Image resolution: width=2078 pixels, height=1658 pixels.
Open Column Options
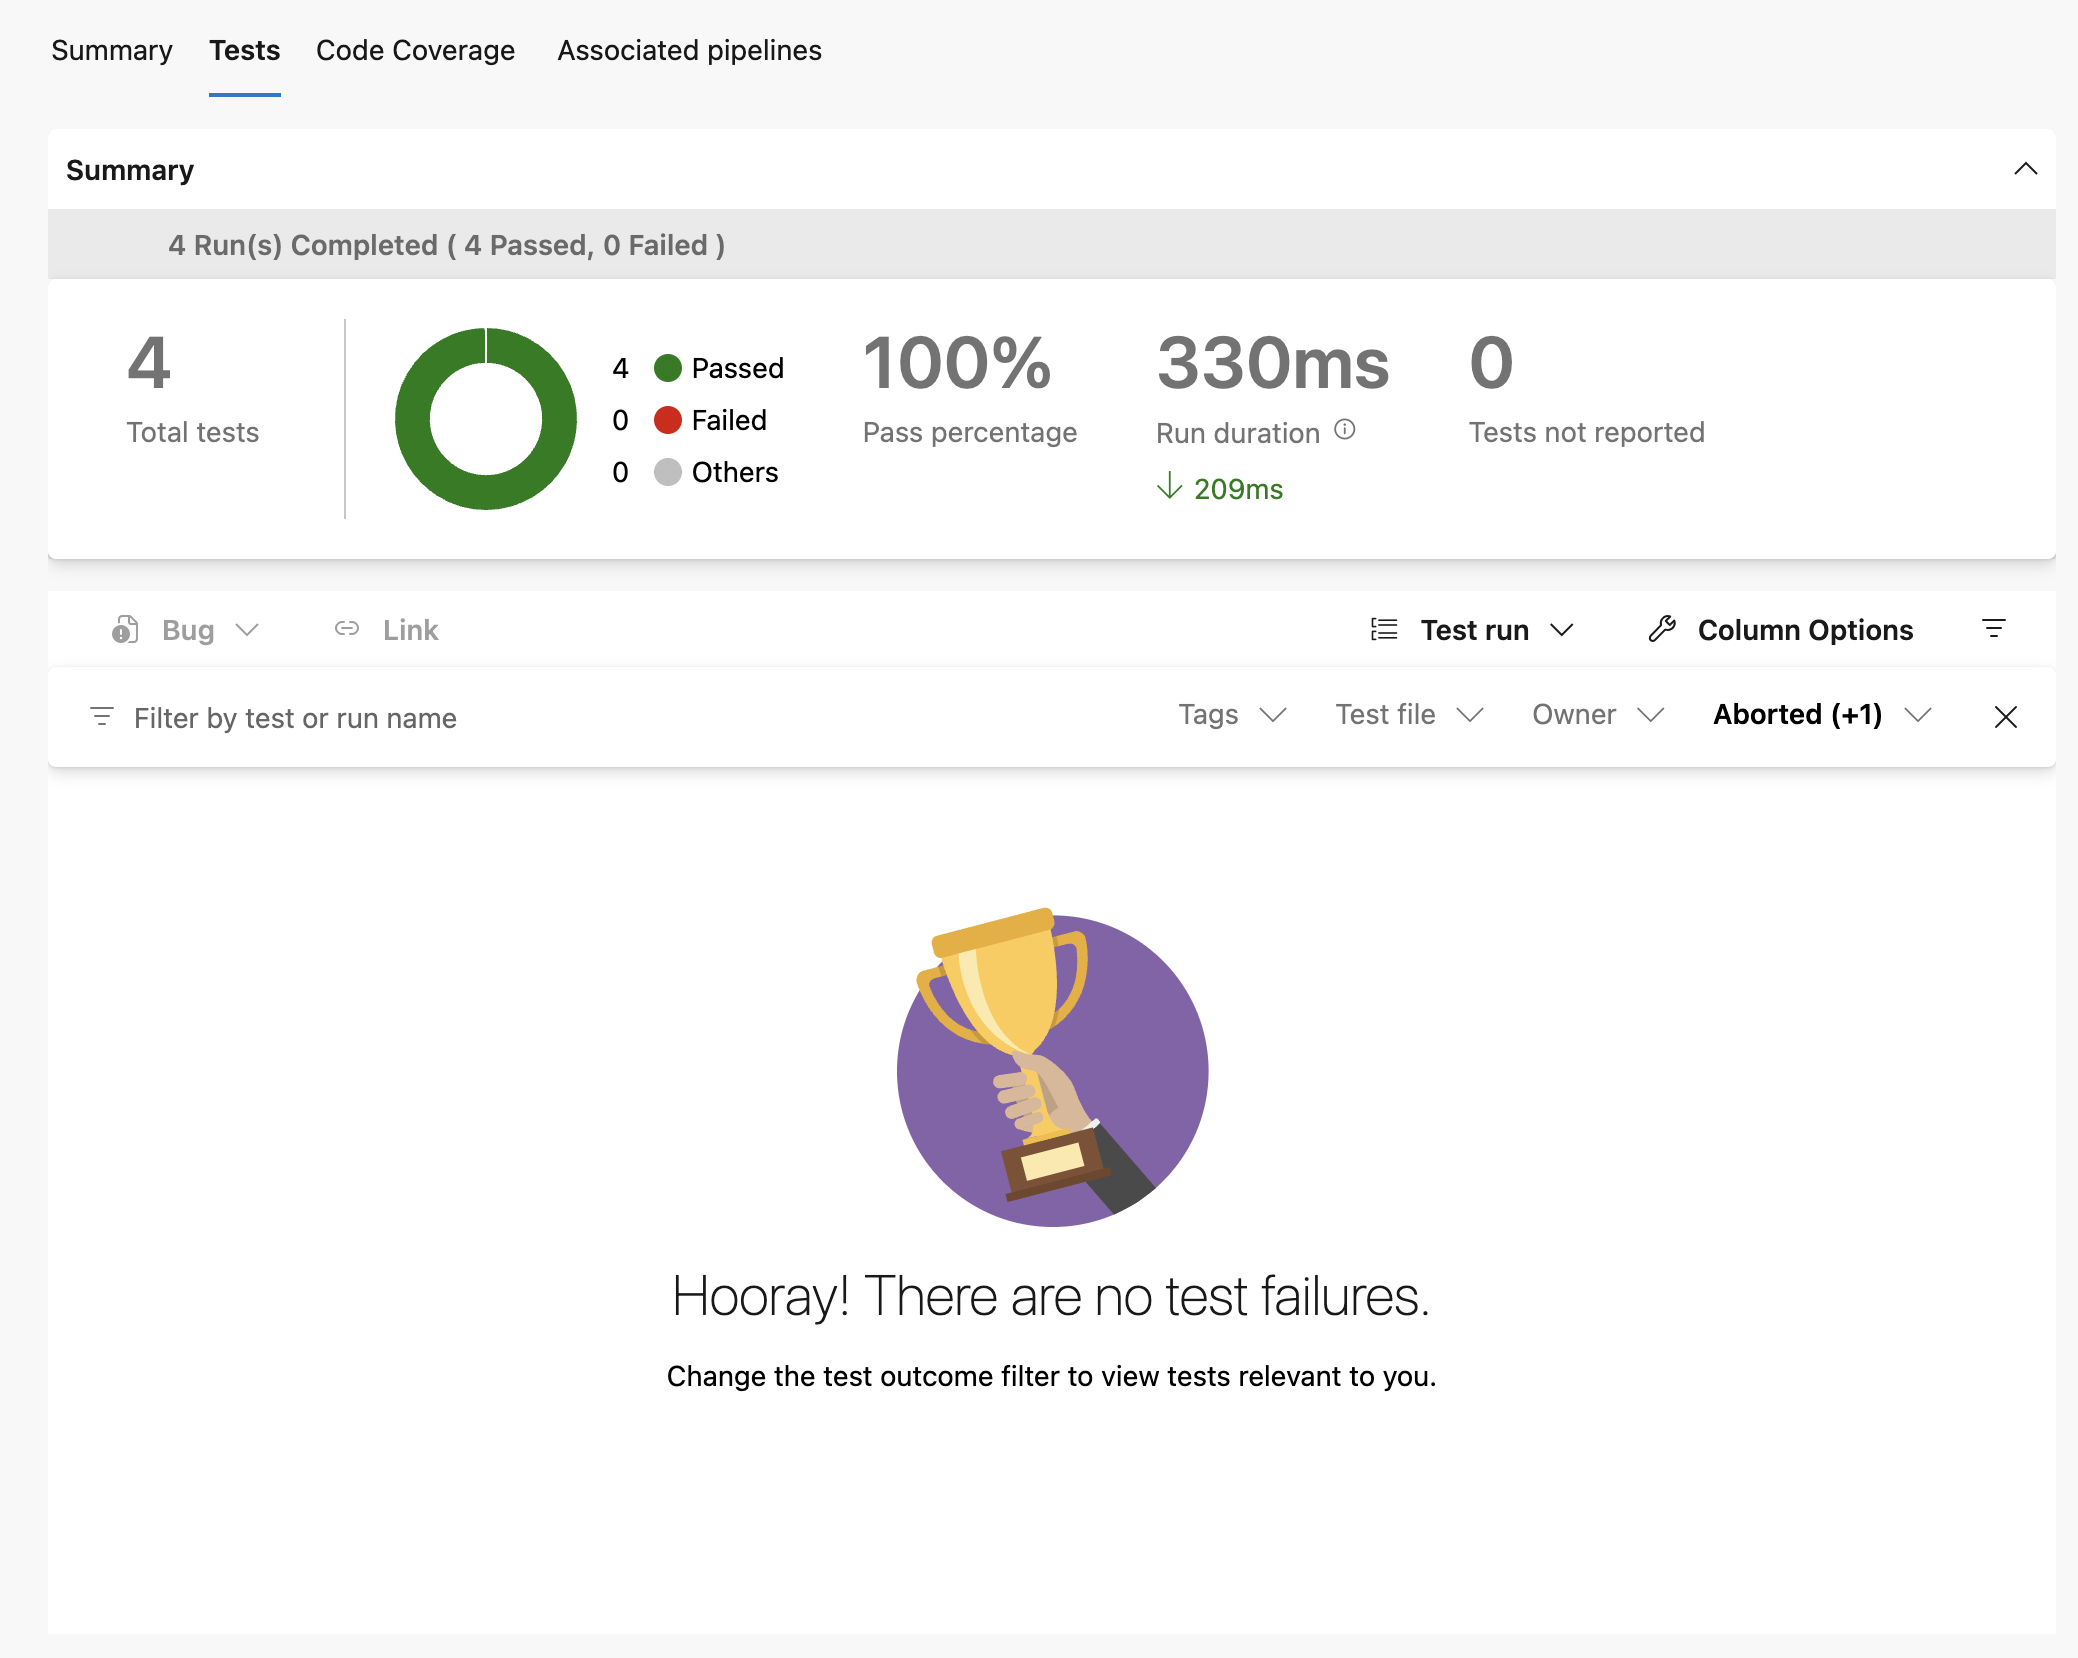click(x=1780, y=630)
